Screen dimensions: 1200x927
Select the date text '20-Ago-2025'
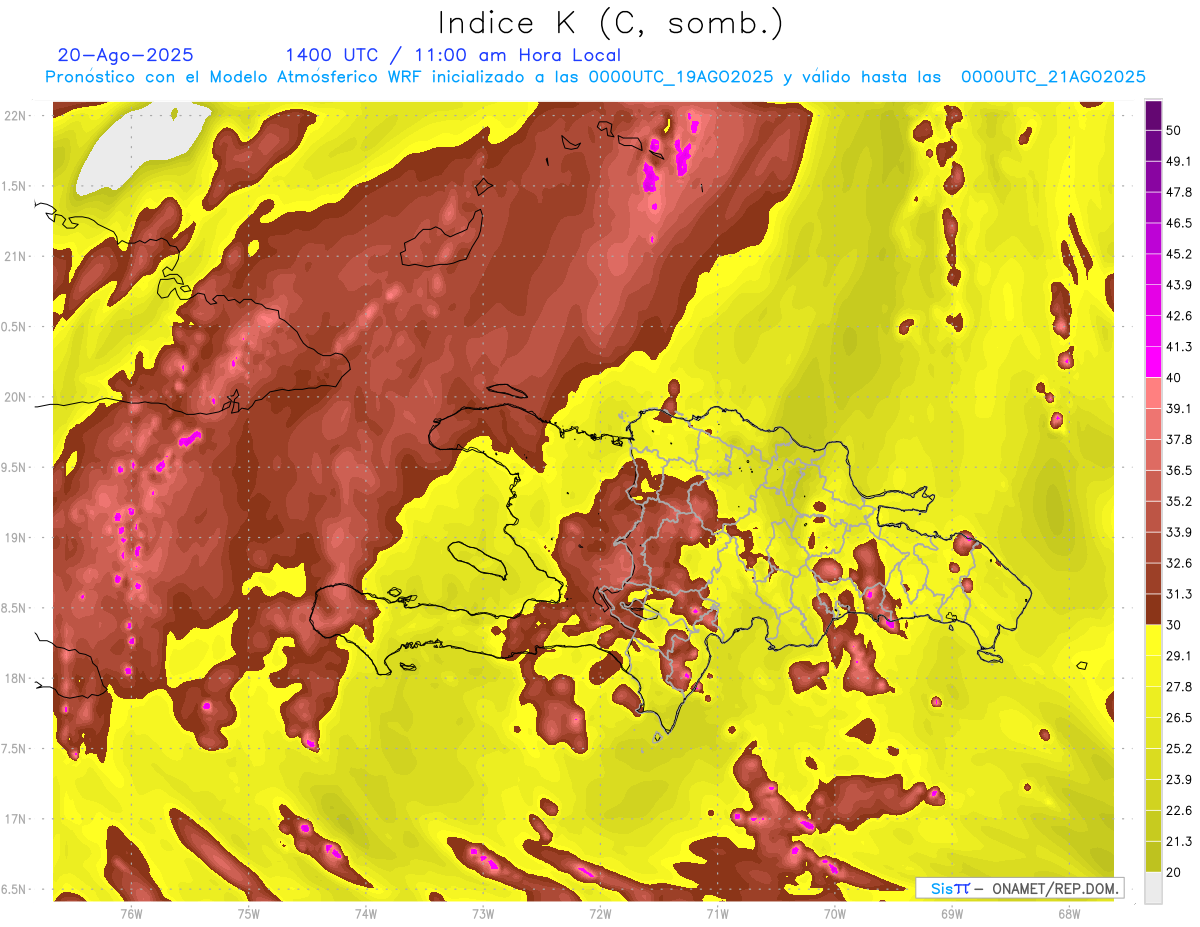(126, 55)
